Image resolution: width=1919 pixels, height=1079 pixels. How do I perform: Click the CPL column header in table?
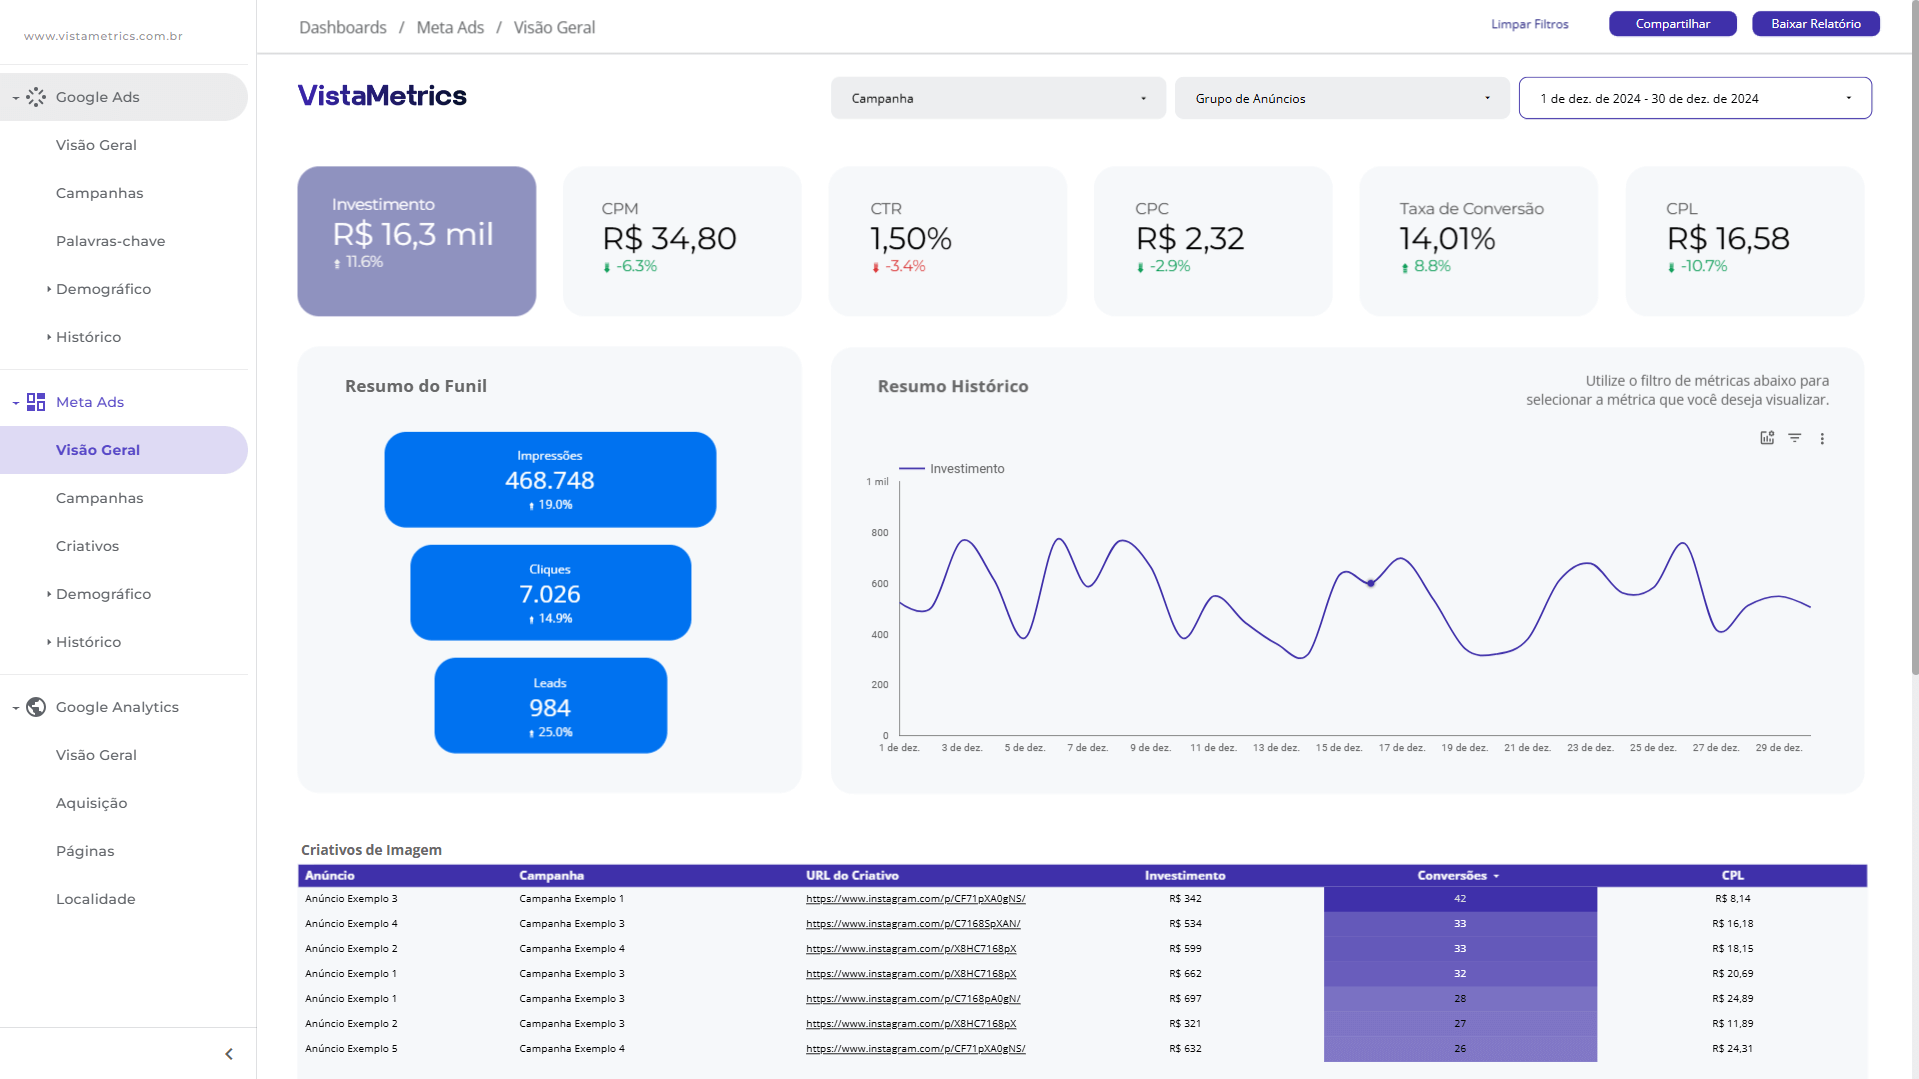1732,875
